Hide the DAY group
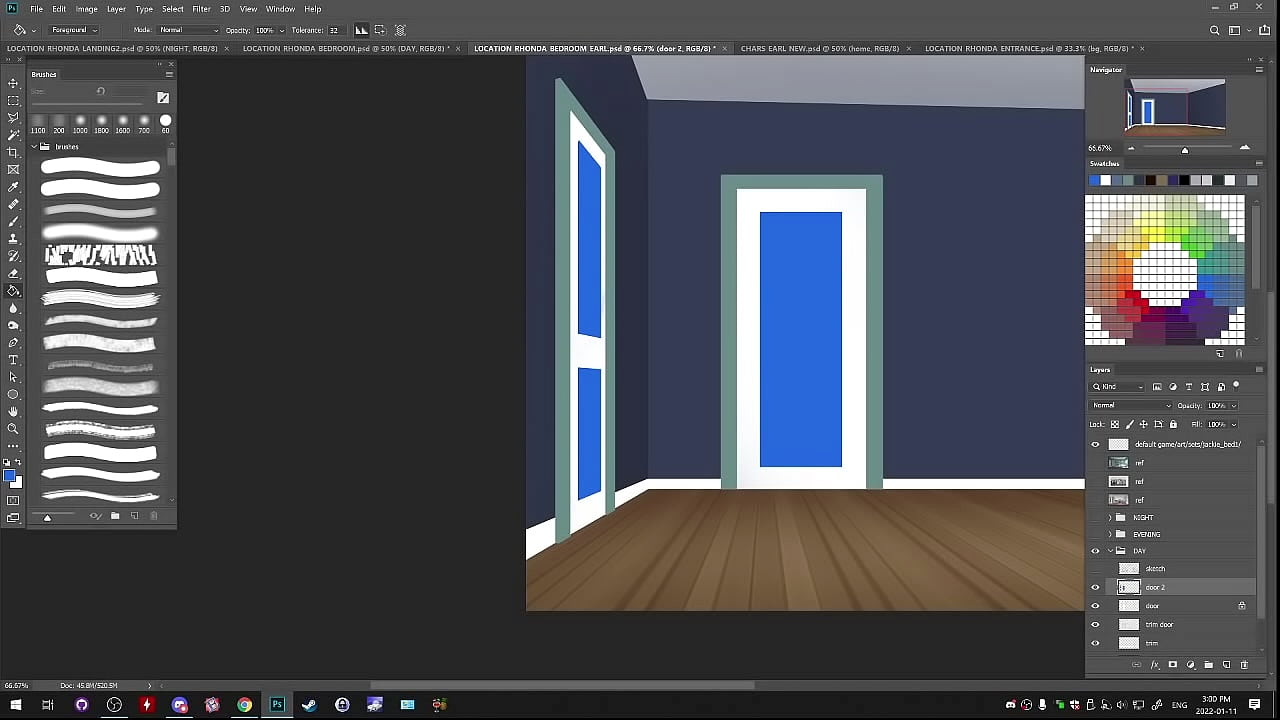 click(x=1095, y=551)
